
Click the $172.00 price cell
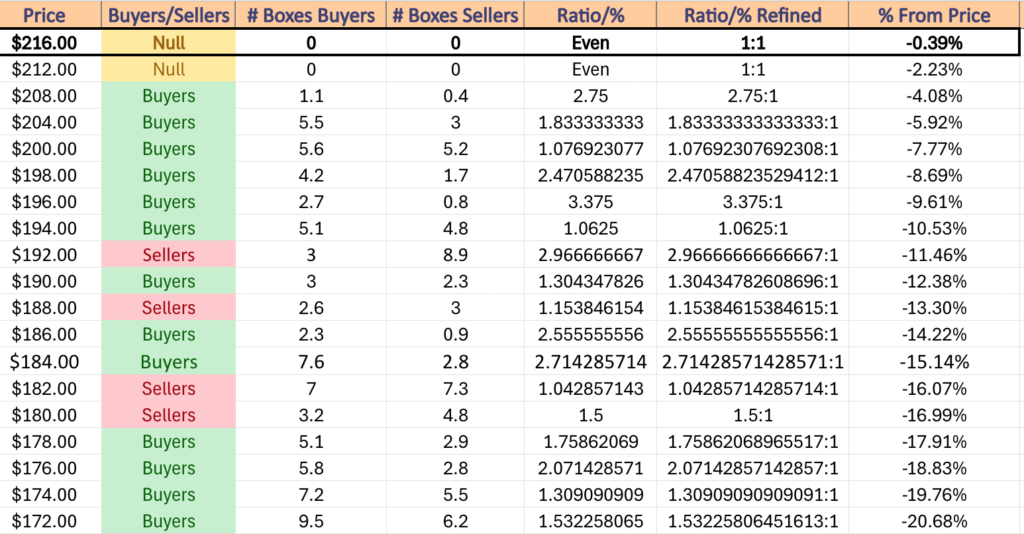tap(50, 521)
